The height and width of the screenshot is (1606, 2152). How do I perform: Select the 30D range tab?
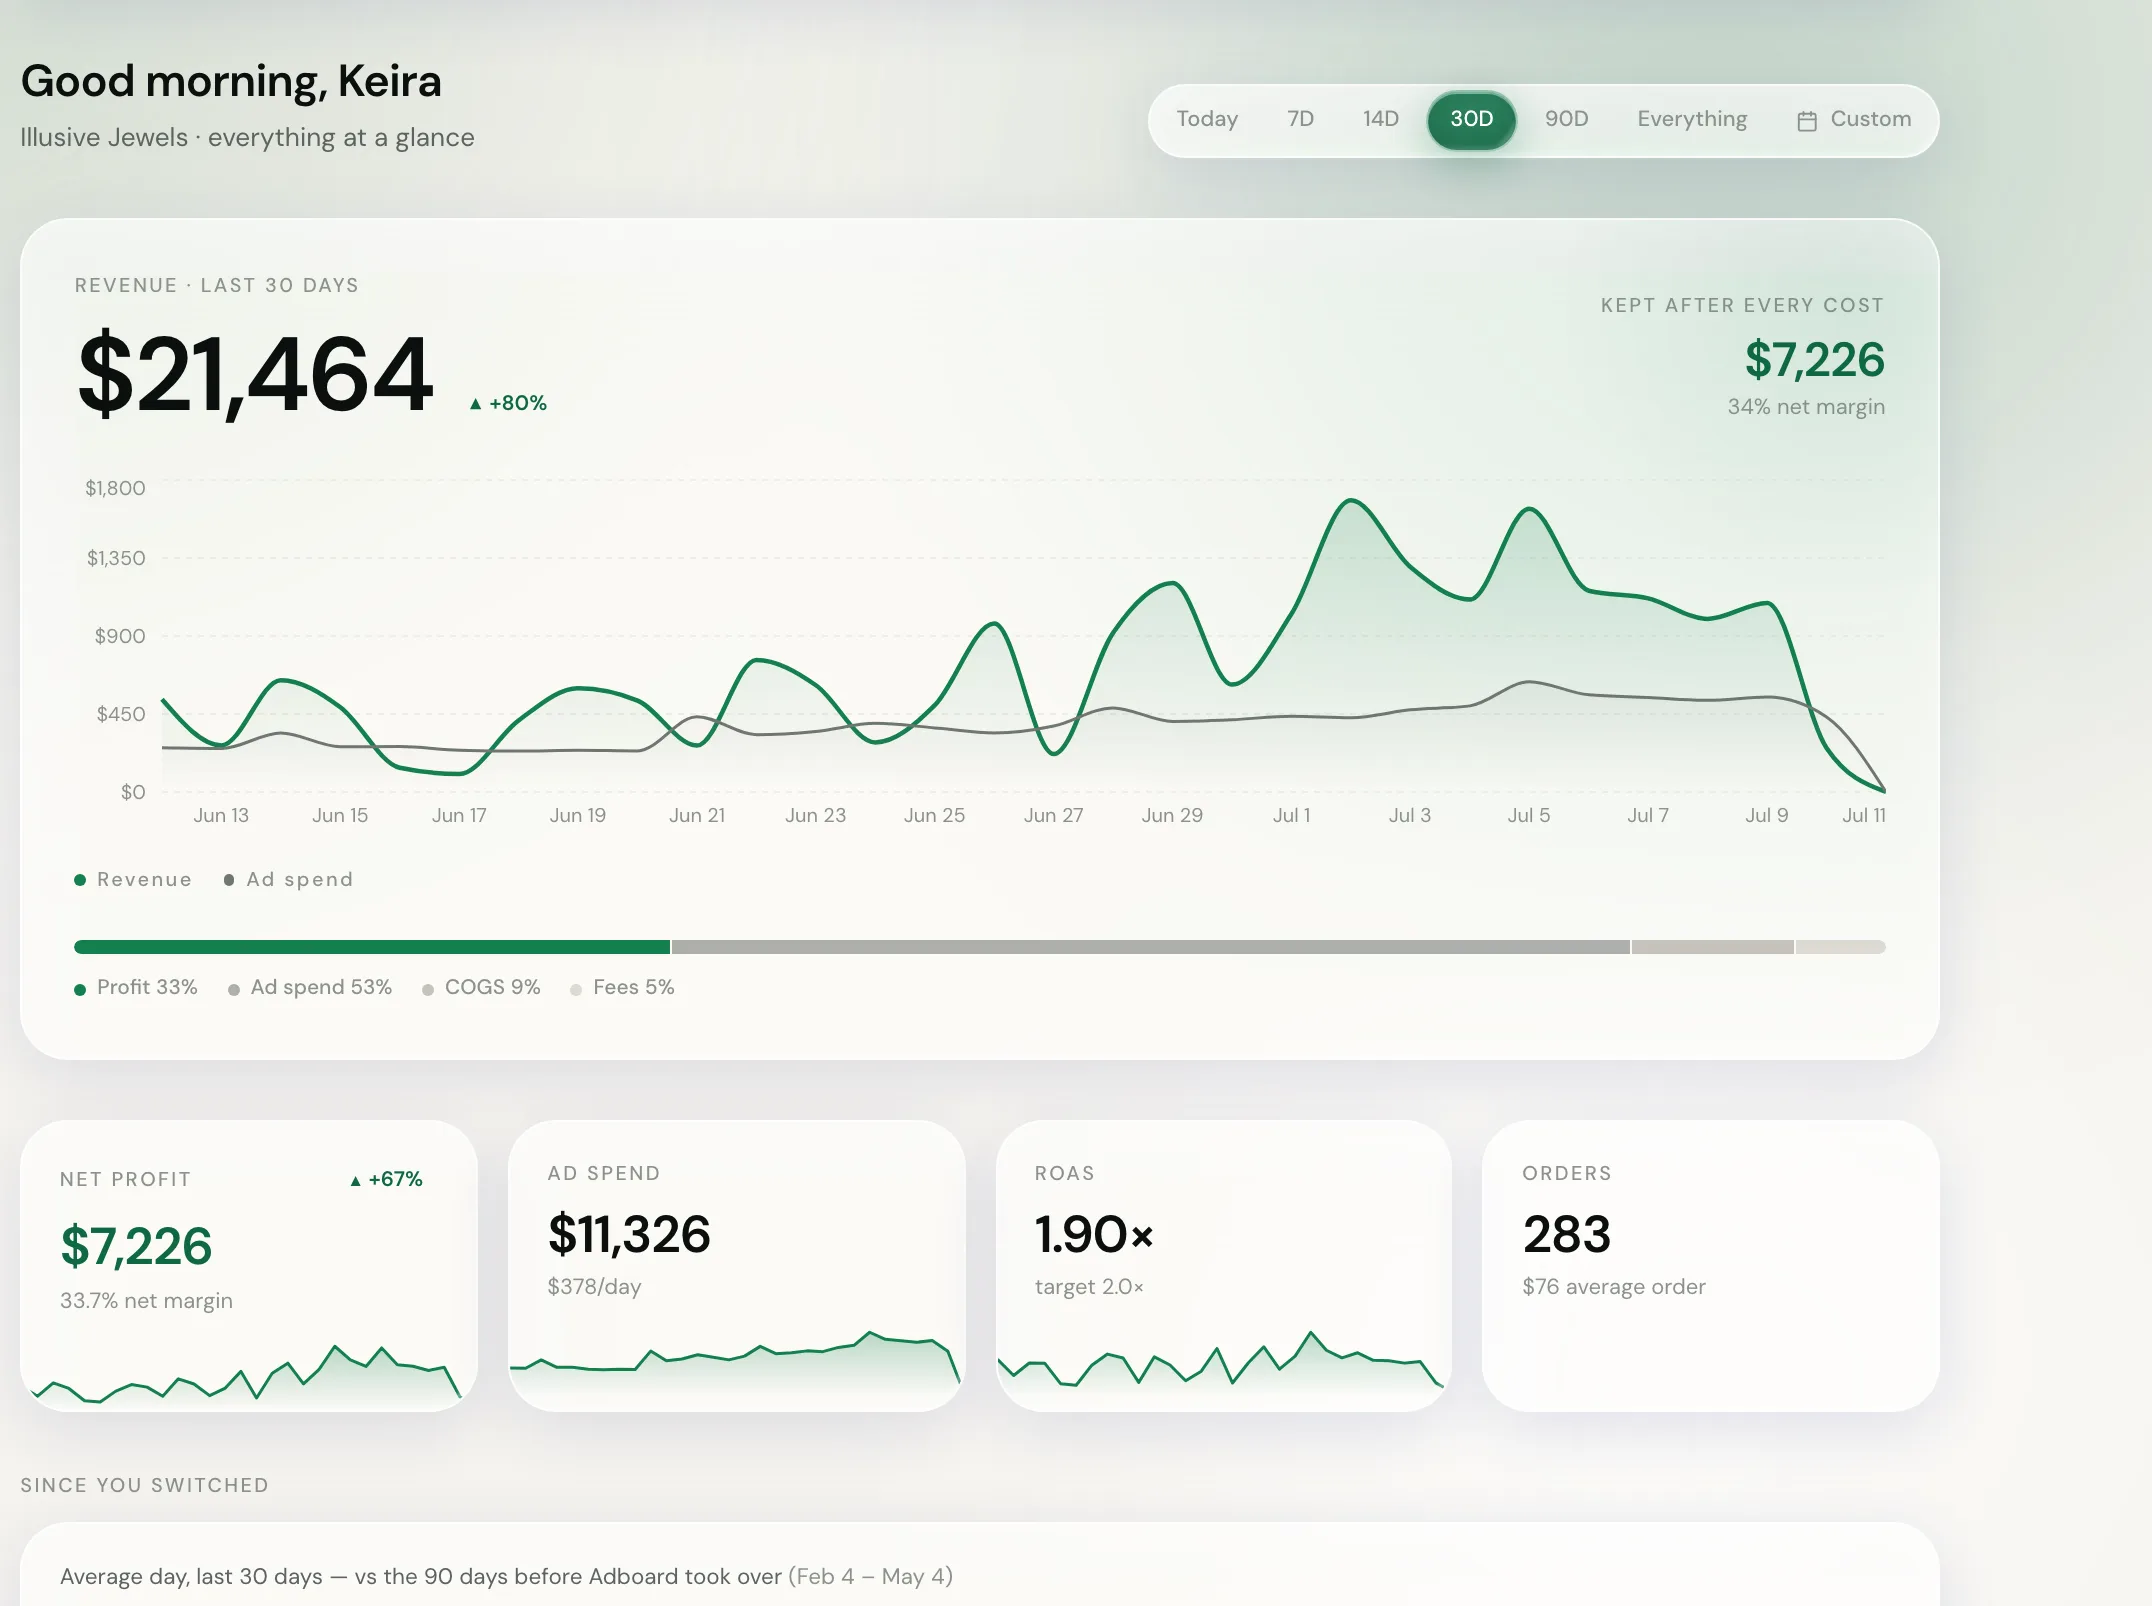pos(1471,119)
